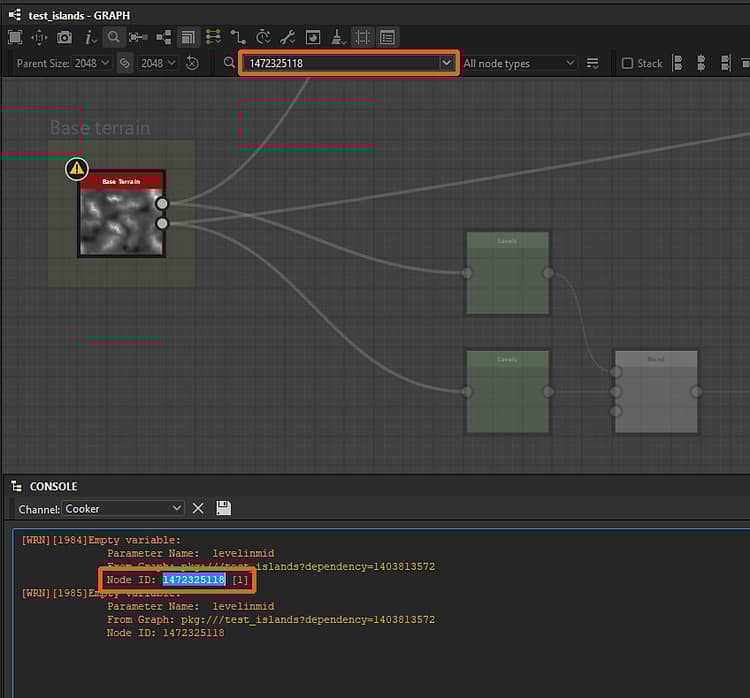Open the Channel Cooker dropdown
The width and height of the screenshot is (750, 698).
pyautogui.click(x=123, y=508)
